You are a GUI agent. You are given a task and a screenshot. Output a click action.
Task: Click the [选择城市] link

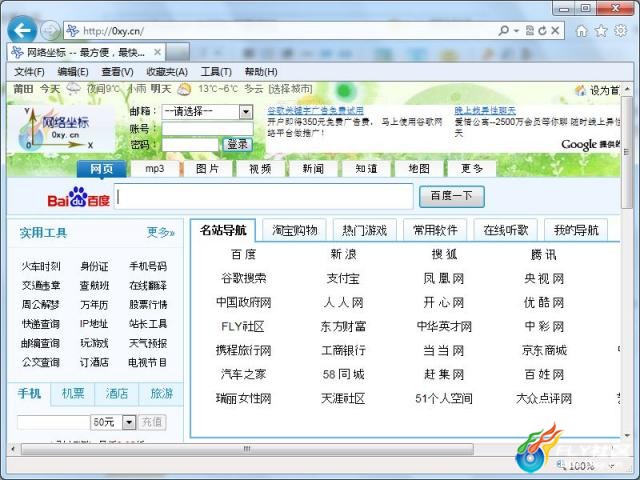[291, 89]
